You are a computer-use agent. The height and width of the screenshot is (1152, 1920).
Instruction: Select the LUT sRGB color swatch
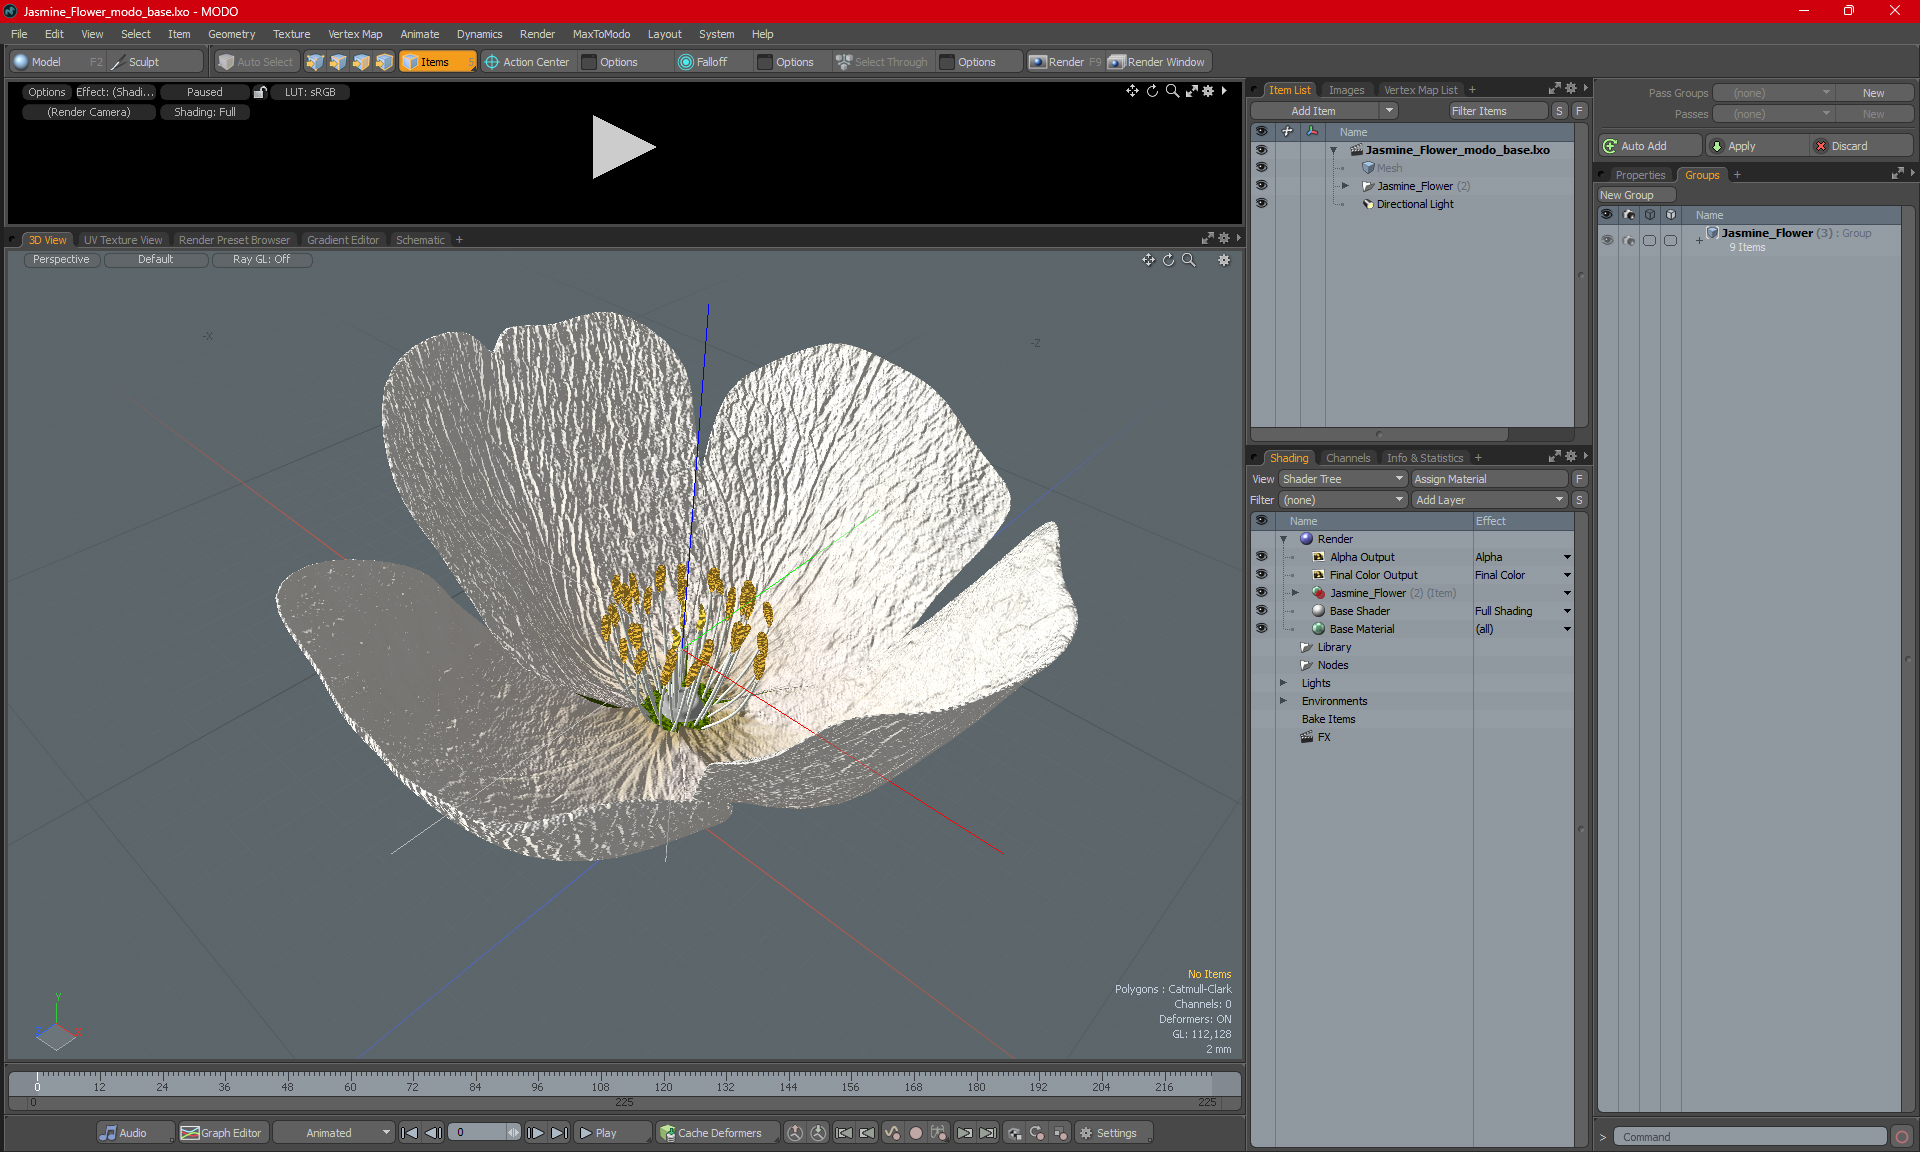[x=313, y=92]
